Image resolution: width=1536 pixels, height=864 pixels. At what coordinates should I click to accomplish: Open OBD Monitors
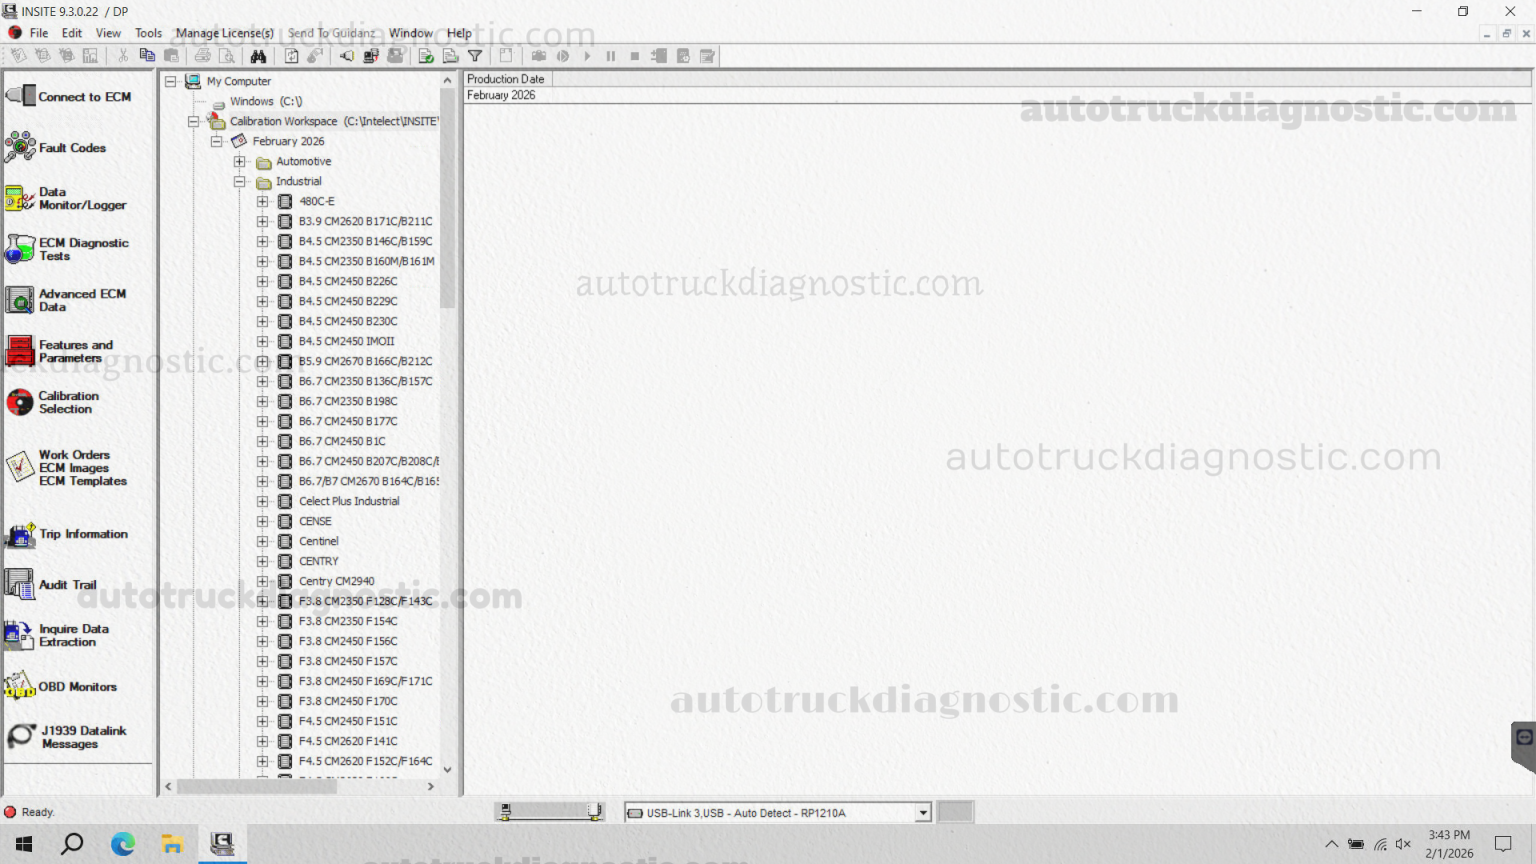click(x=61, y=687)
